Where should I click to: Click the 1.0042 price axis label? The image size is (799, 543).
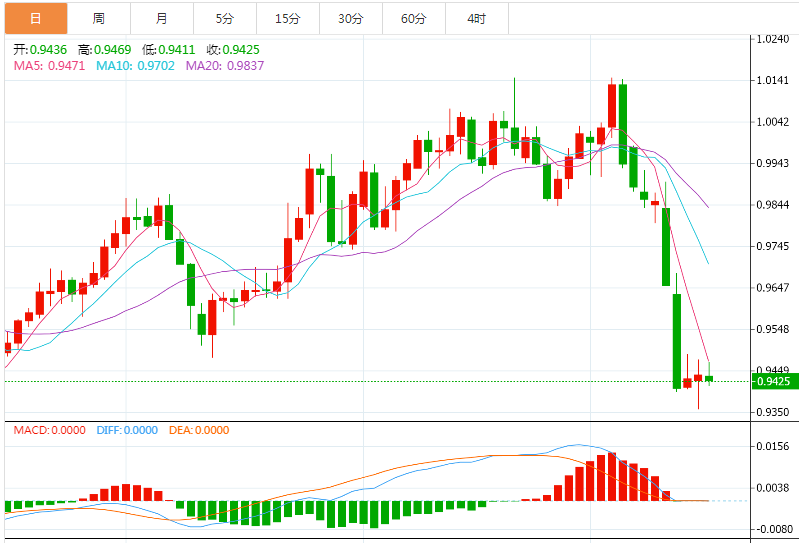(773, 122)
